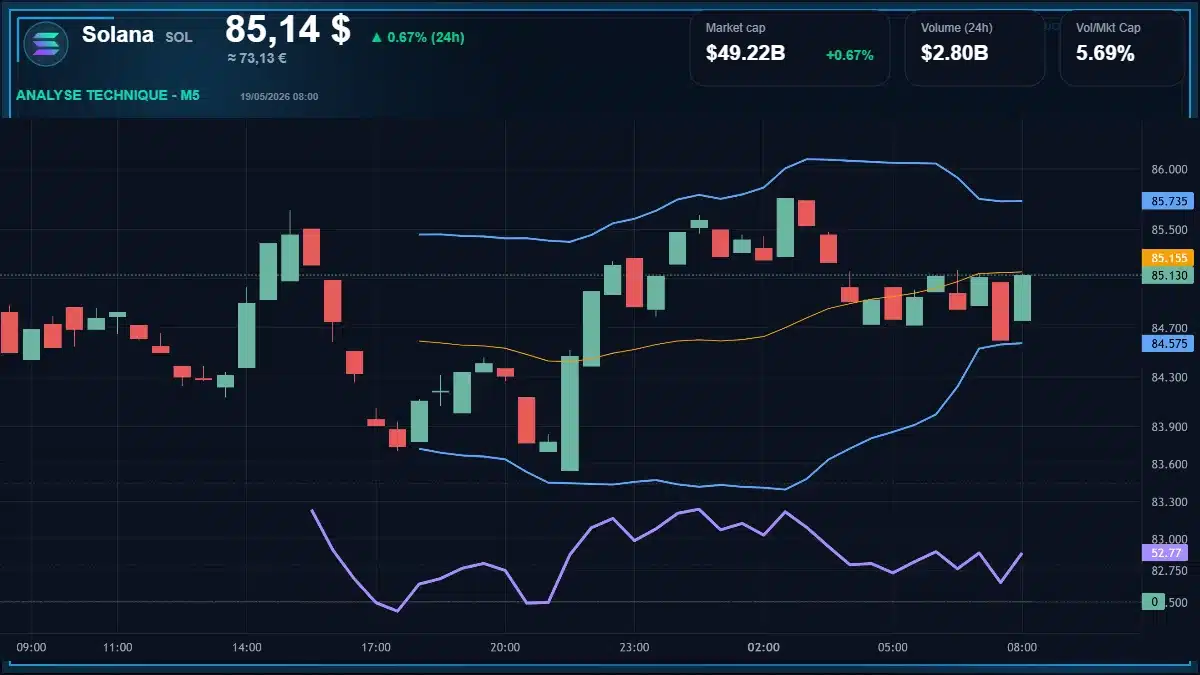Open the Volume (24h) card
Viewport: 1200px width, 675px height.
(x=975, y=48)
